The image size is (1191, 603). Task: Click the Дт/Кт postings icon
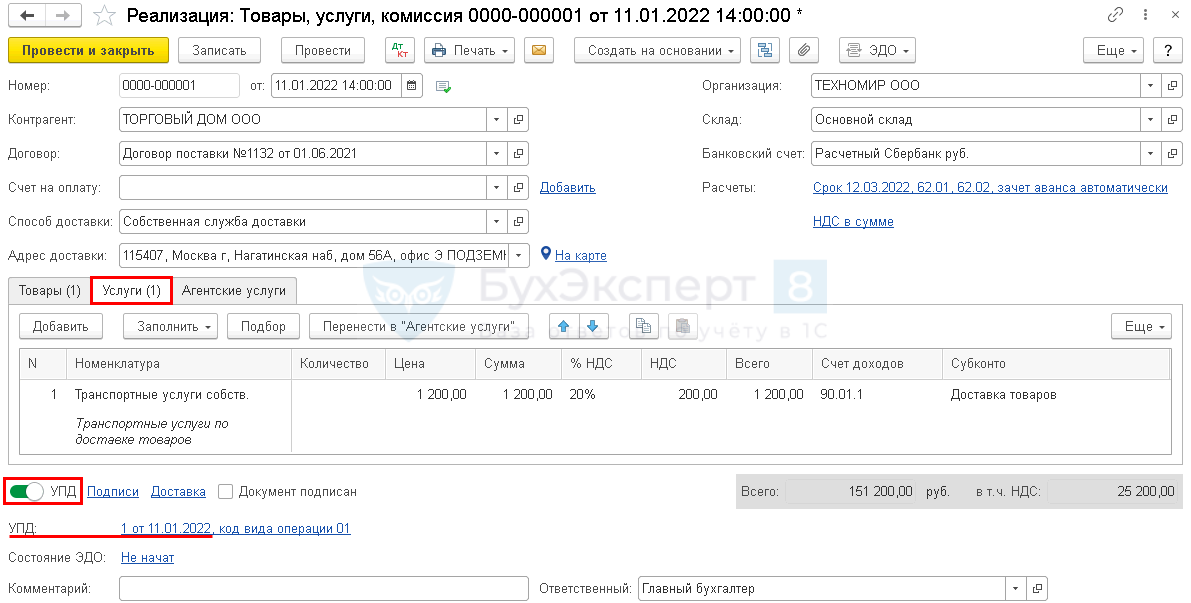[400, 51]
